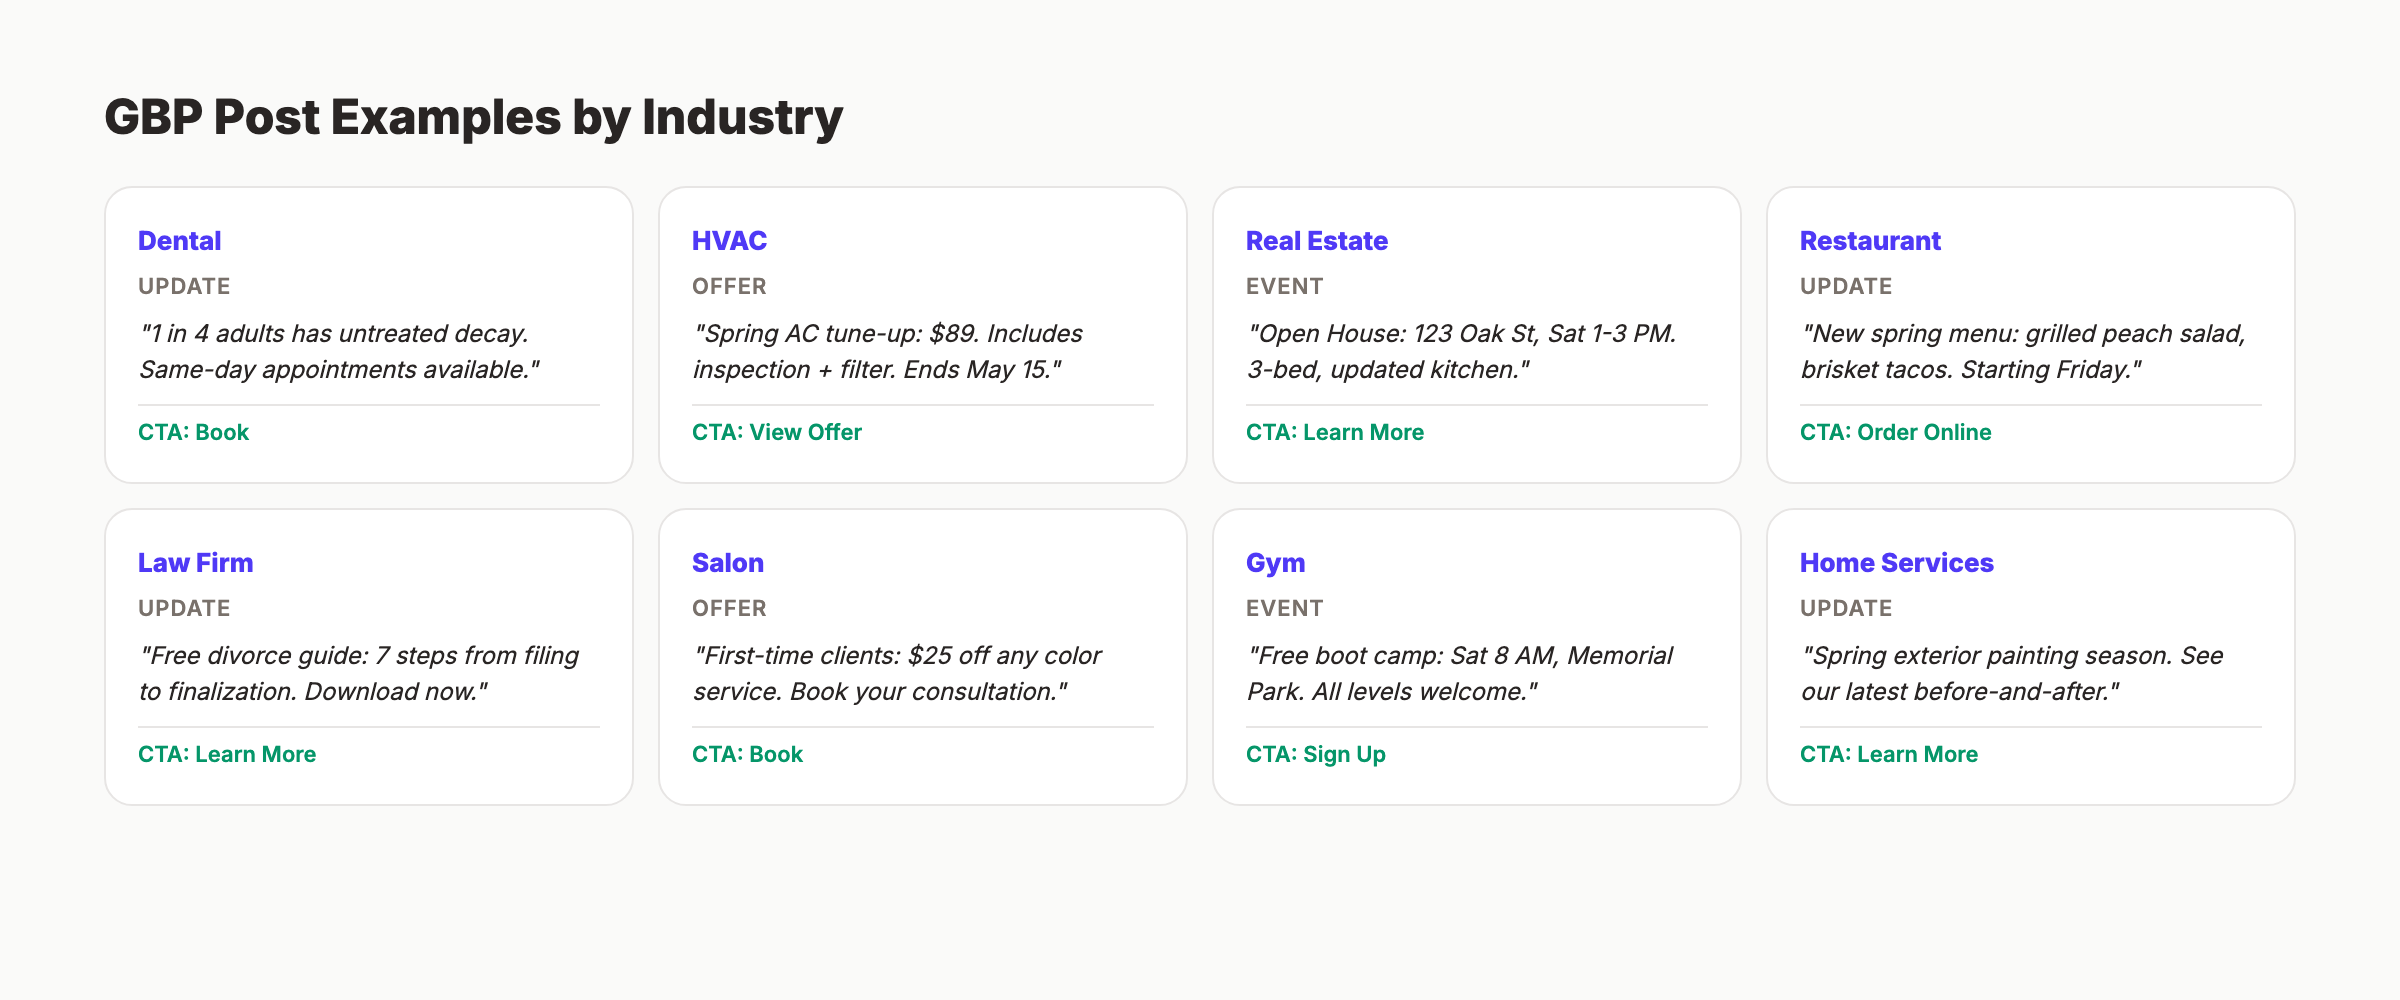Viewport: 2400px width, 1000px height.
Task: Select Learn More on the Law Firm card
Action: click(227, 754)
